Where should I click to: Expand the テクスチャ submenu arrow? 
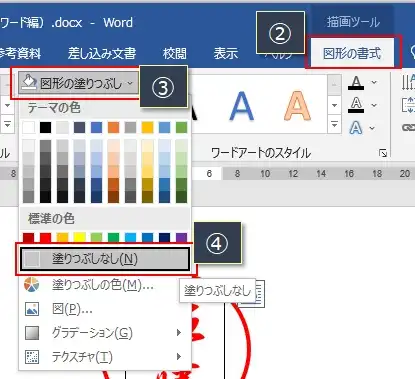click(179, 357)
